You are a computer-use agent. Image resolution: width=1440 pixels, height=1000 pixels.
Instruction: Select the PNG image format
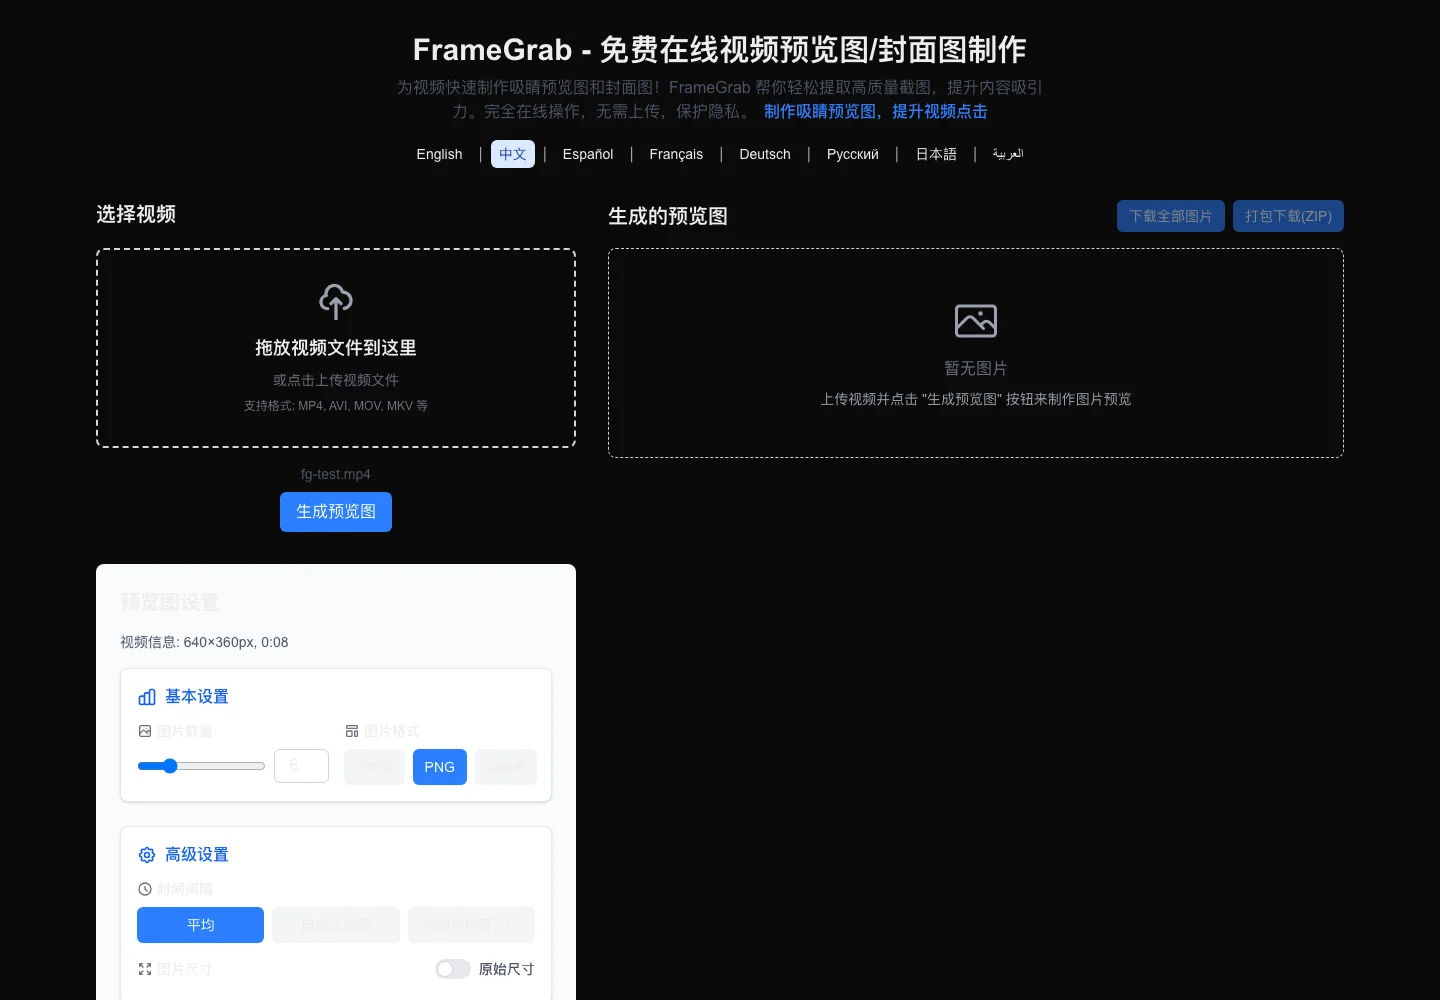(440, 767)
